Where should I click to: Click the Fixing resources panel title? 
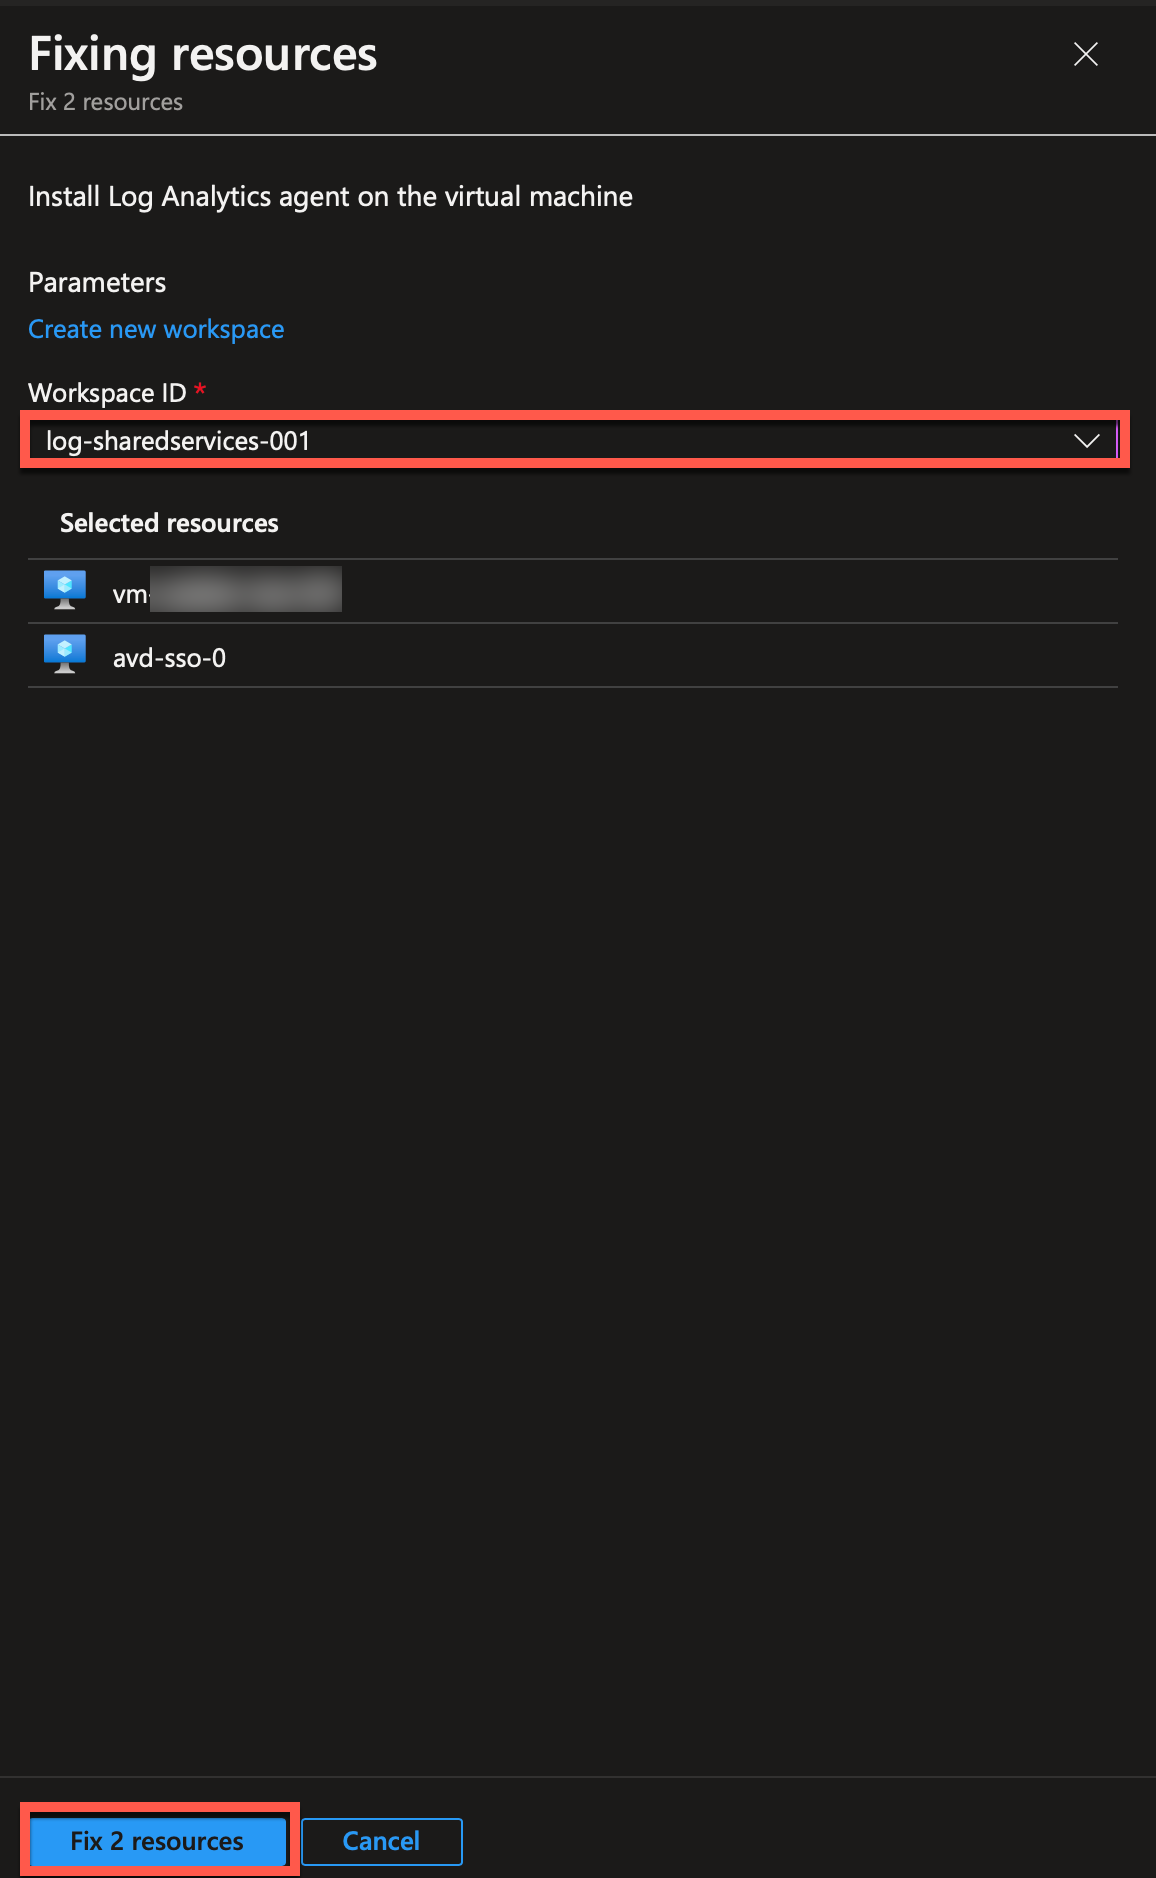point(203,55)
